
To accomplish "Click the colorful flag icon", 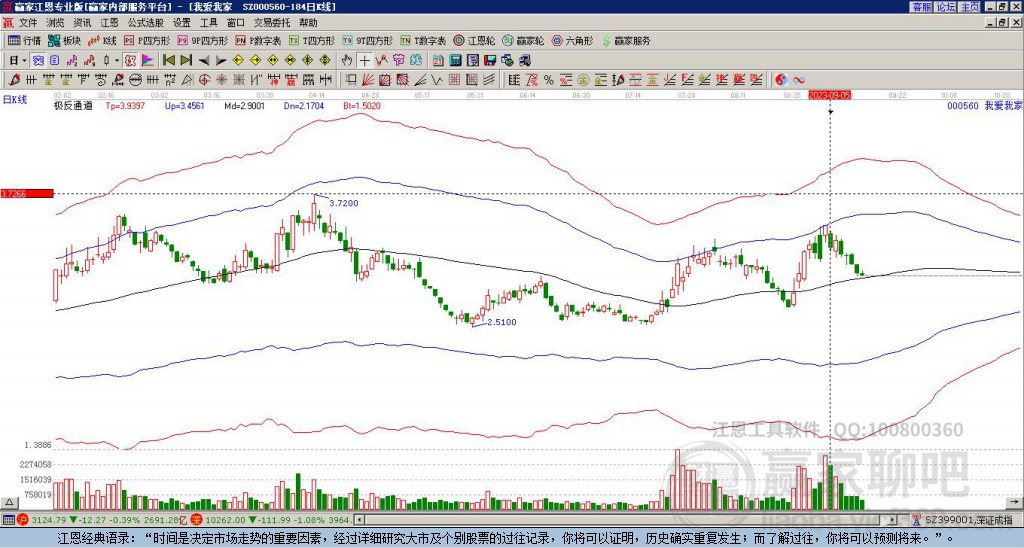I will [x=147, y=60].
